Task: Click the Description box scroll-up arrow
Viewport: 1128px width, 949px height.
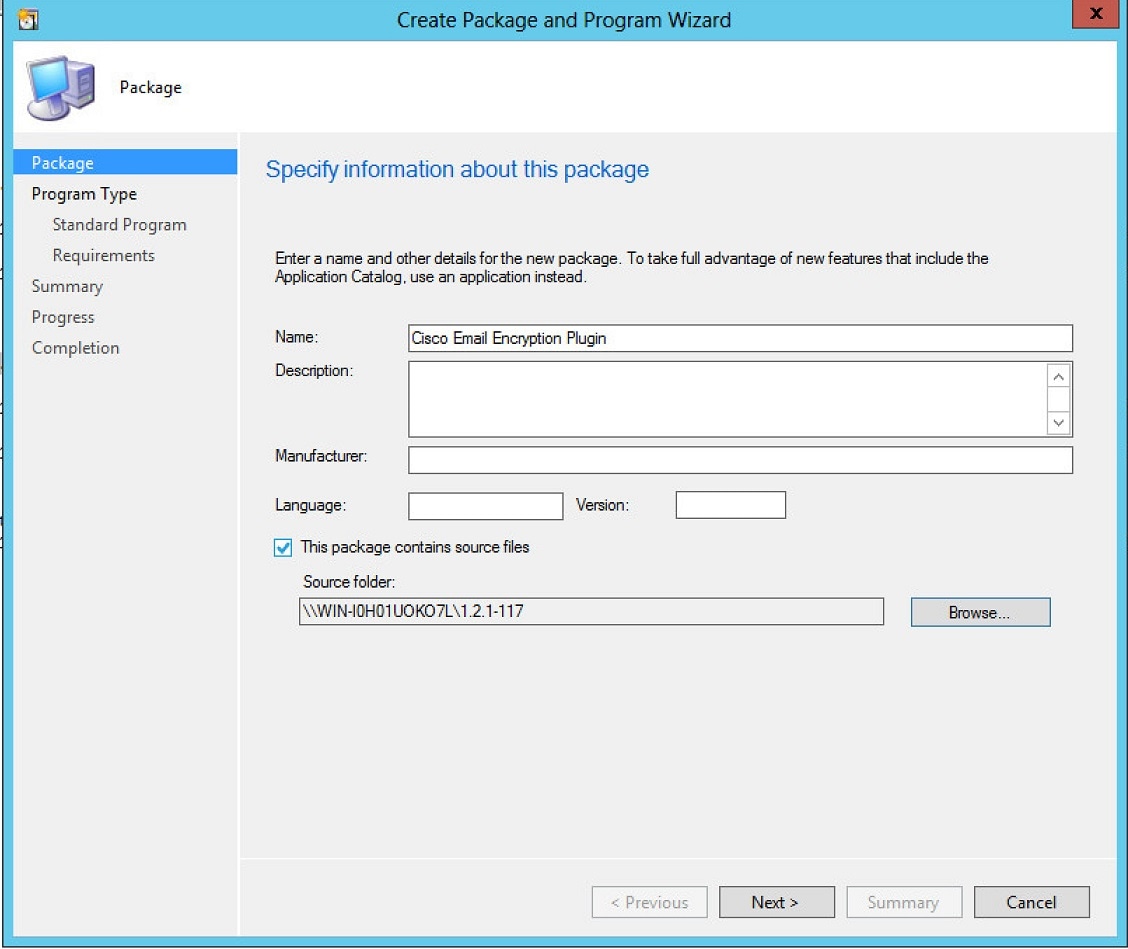Action: pyautogui.click(x=1058, y=375)
